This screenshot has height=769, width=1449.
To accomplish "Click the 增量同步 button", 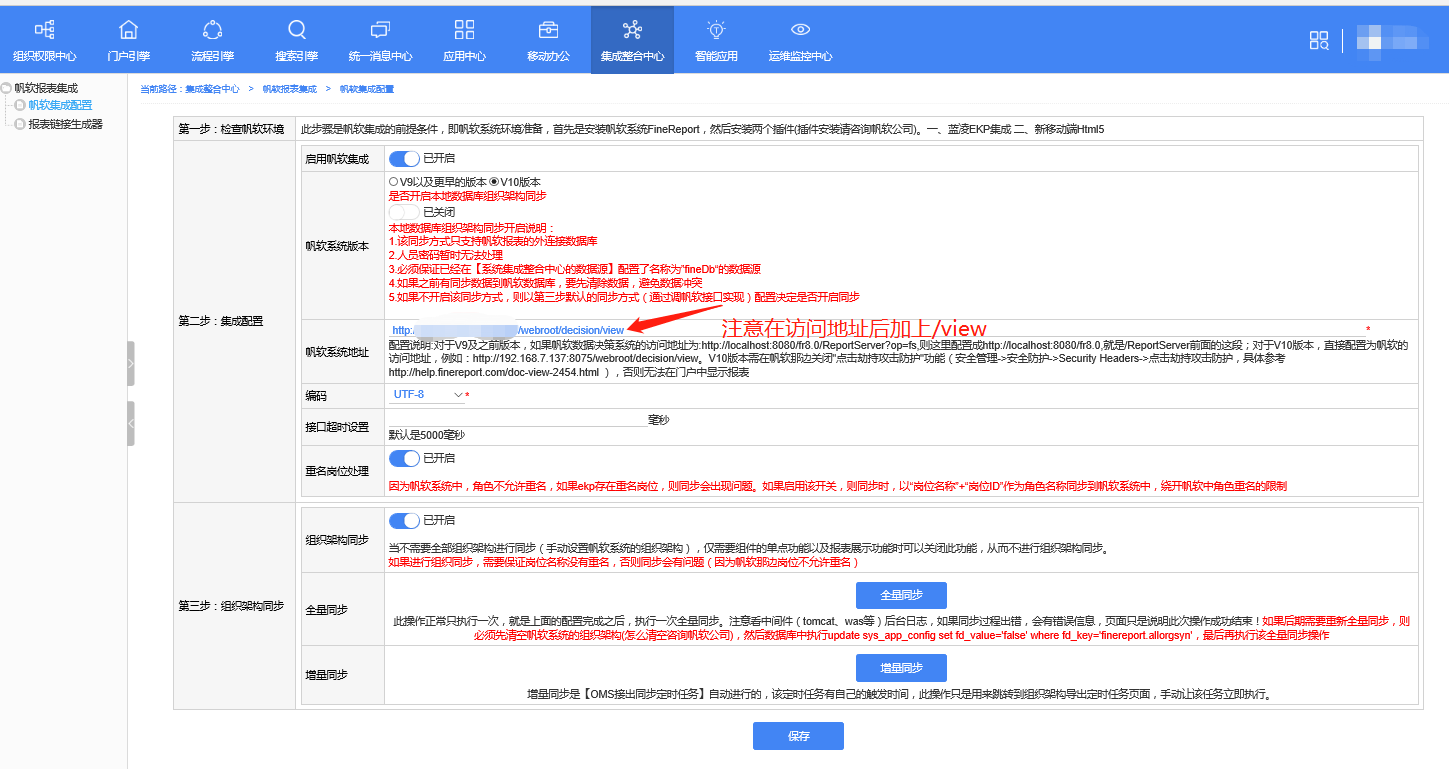I will click(901, 668).
